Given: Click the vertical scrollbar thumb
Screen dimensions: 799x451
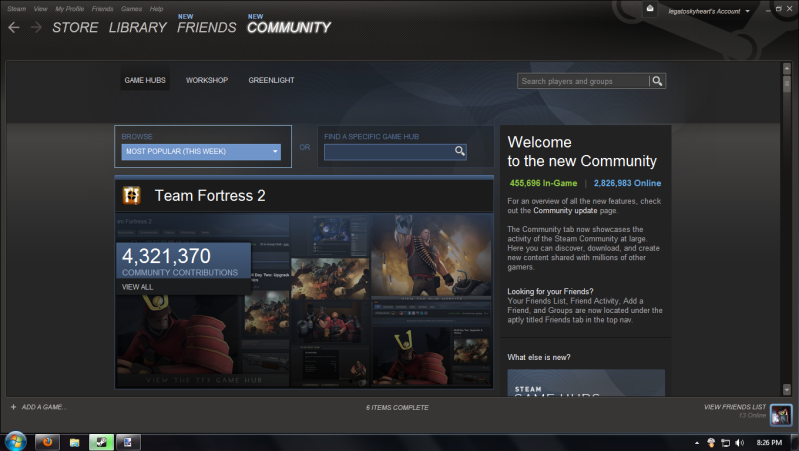Looking at the screenshot, I should pos(786,84).
